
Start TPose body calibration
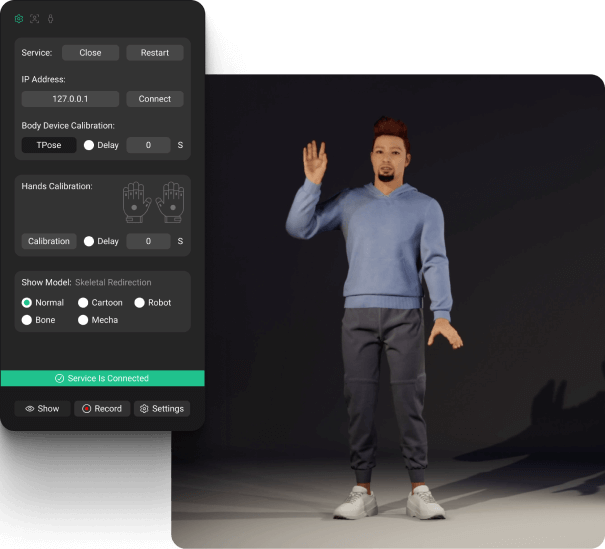tap(49, 145)
